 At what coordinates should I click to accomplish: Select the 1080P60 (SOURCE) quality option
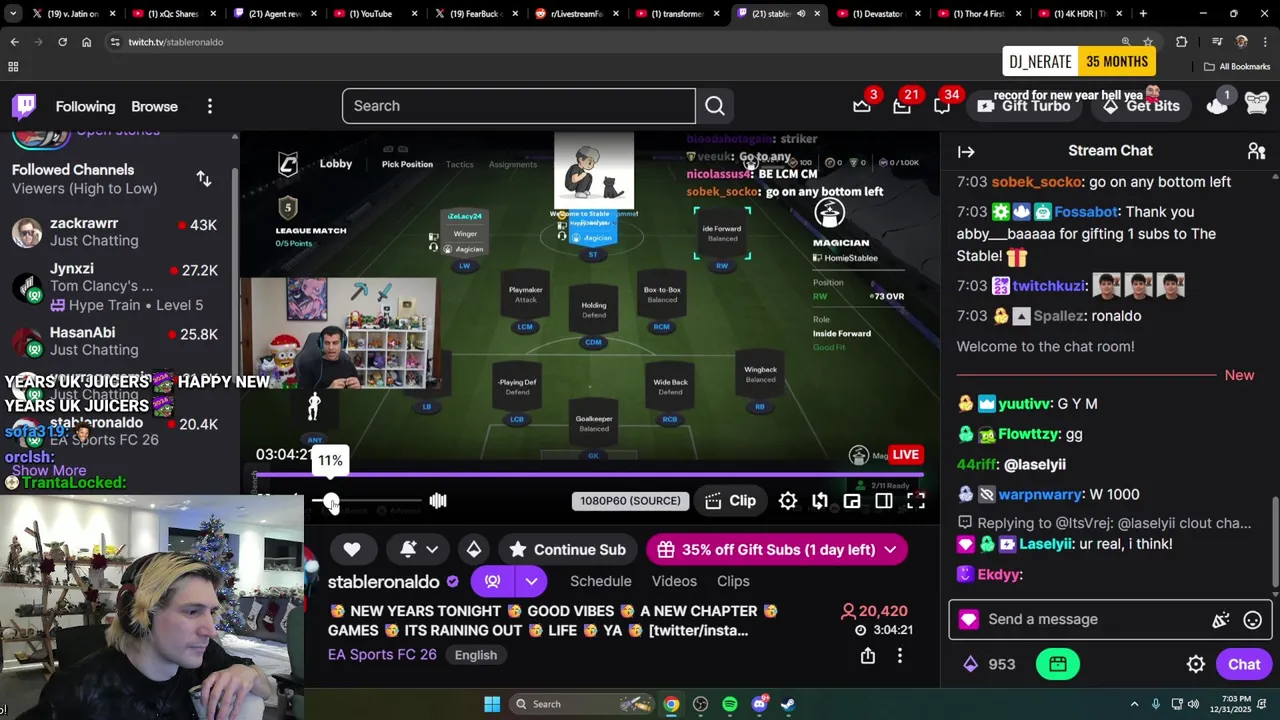(x=630, y=501)
